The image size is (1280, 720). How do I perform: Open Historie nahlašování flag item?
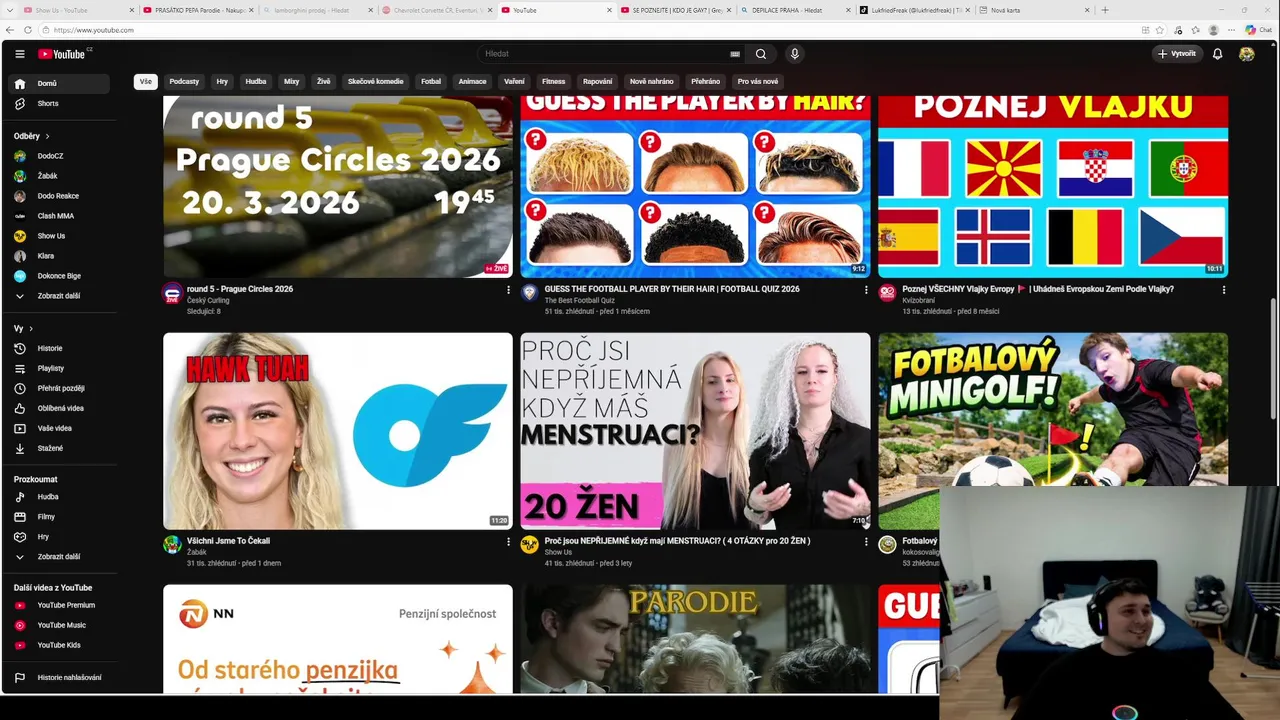(60, 677)
